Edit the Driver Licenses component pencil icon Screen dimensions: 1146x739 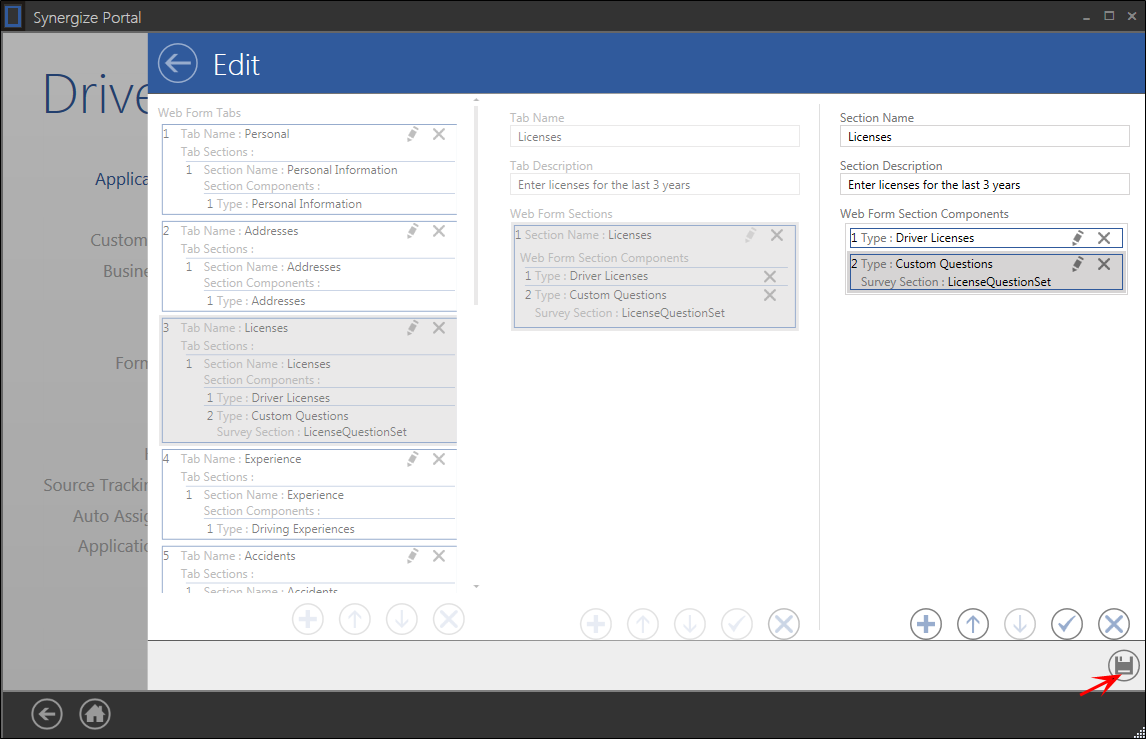tap(1078, 238)
